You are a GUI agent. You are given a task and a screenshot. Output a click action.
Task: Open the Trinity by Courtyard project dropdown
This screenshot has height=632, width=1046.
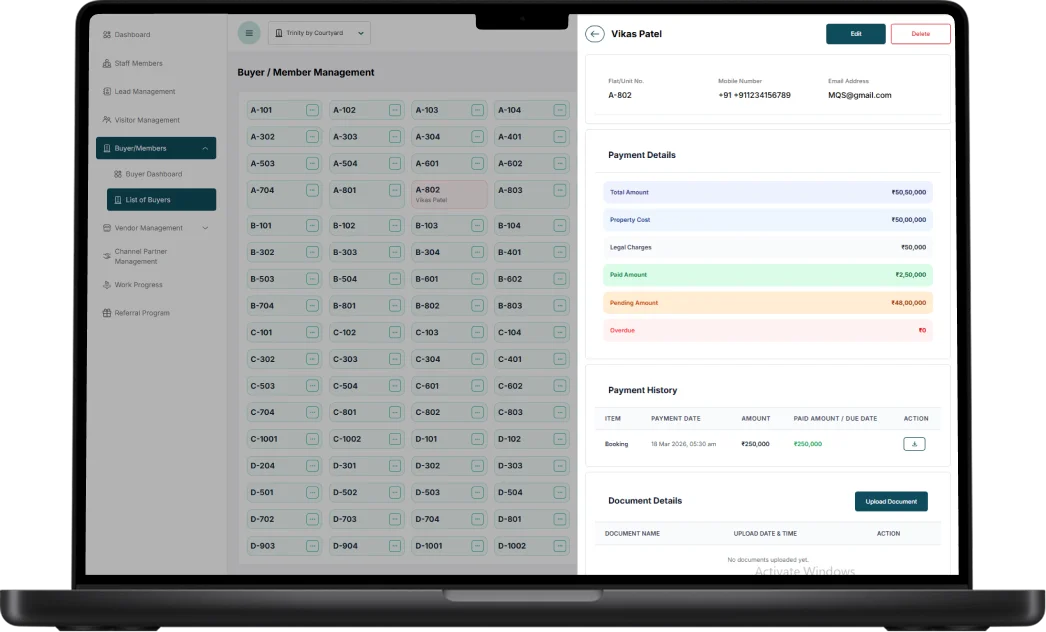[320, 33]
